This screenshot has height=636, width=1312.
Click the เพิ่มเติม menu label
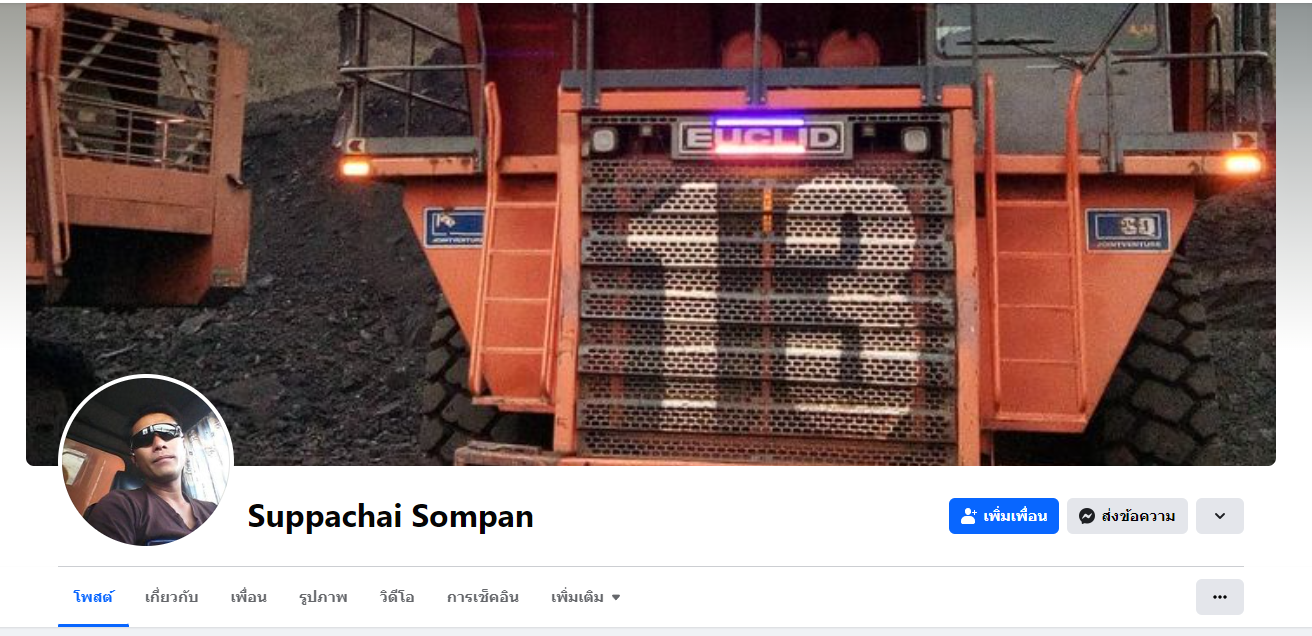pos(577,597)
